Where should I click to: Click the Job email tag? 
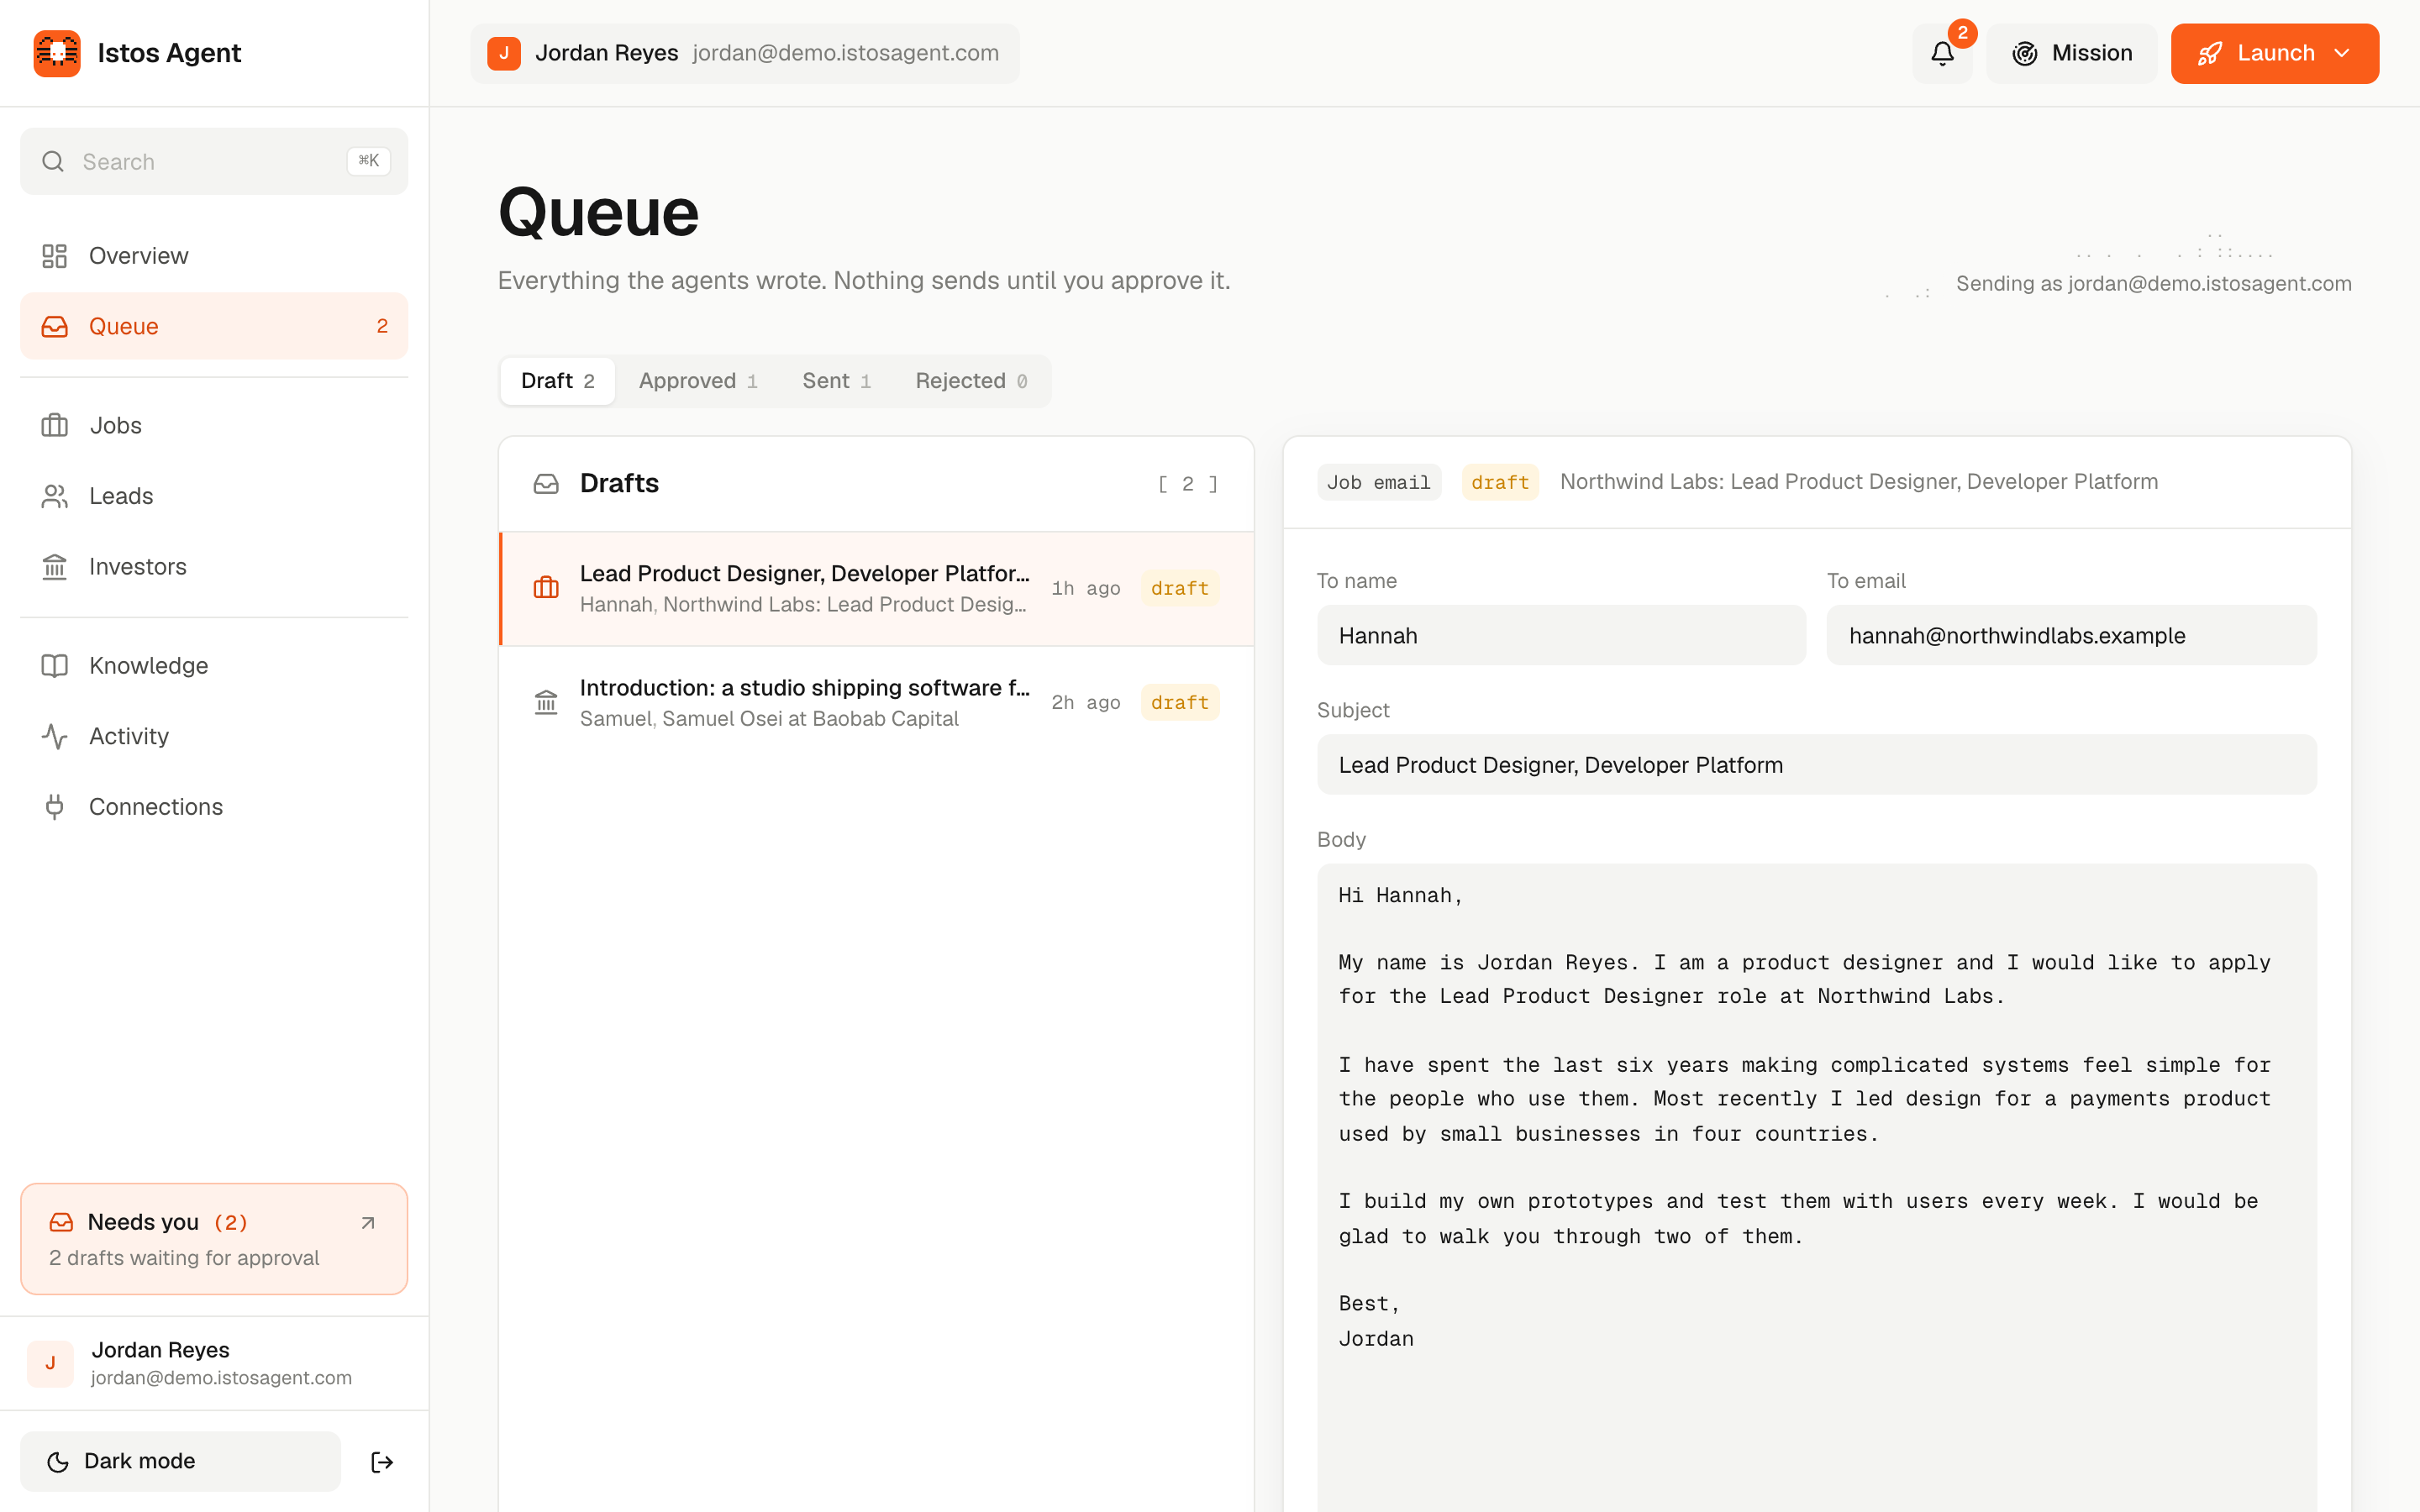[x=1378, y=482]
